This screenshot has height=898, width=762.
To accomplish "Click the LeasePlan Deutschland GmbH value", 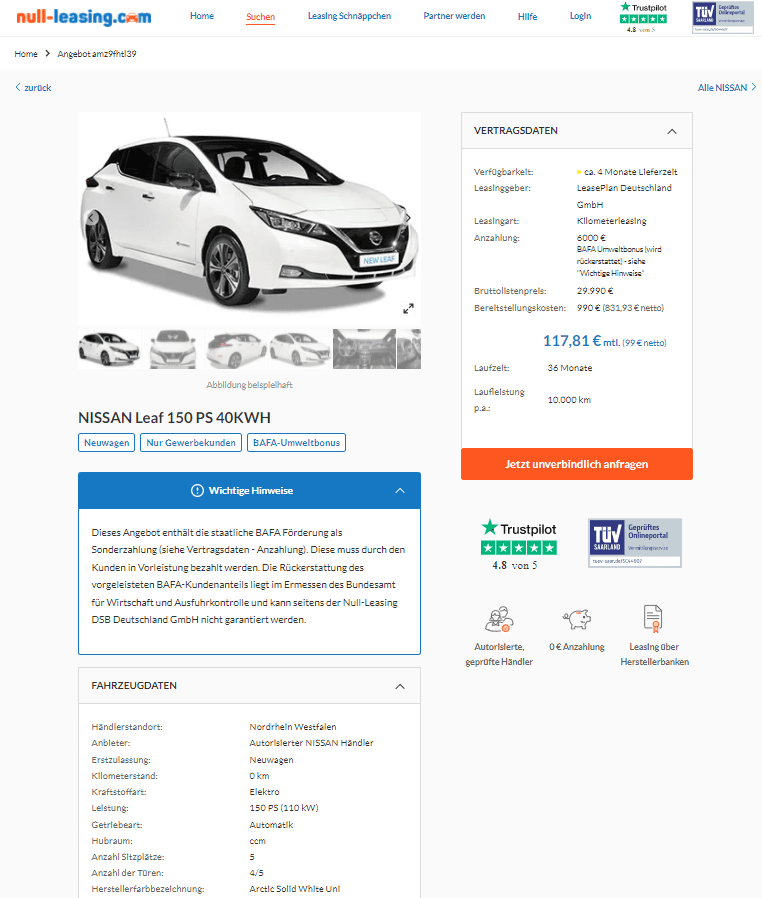I will [x=624, y=196].
